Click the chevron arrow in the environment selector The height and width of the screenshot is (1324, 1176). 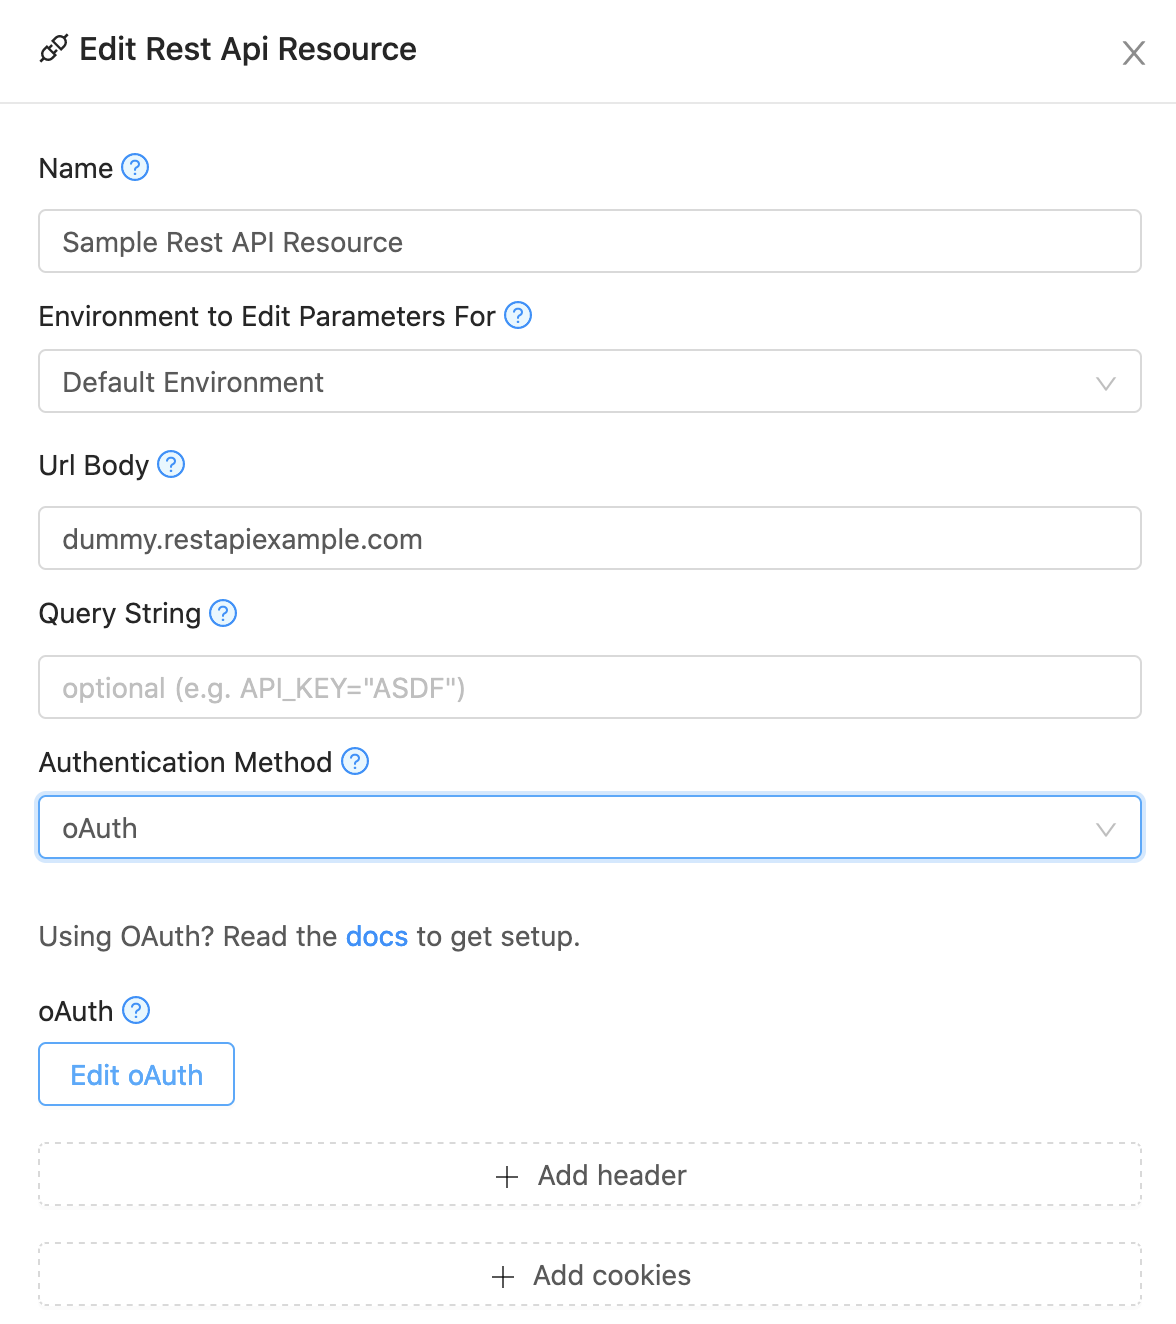coord(1105,383)
